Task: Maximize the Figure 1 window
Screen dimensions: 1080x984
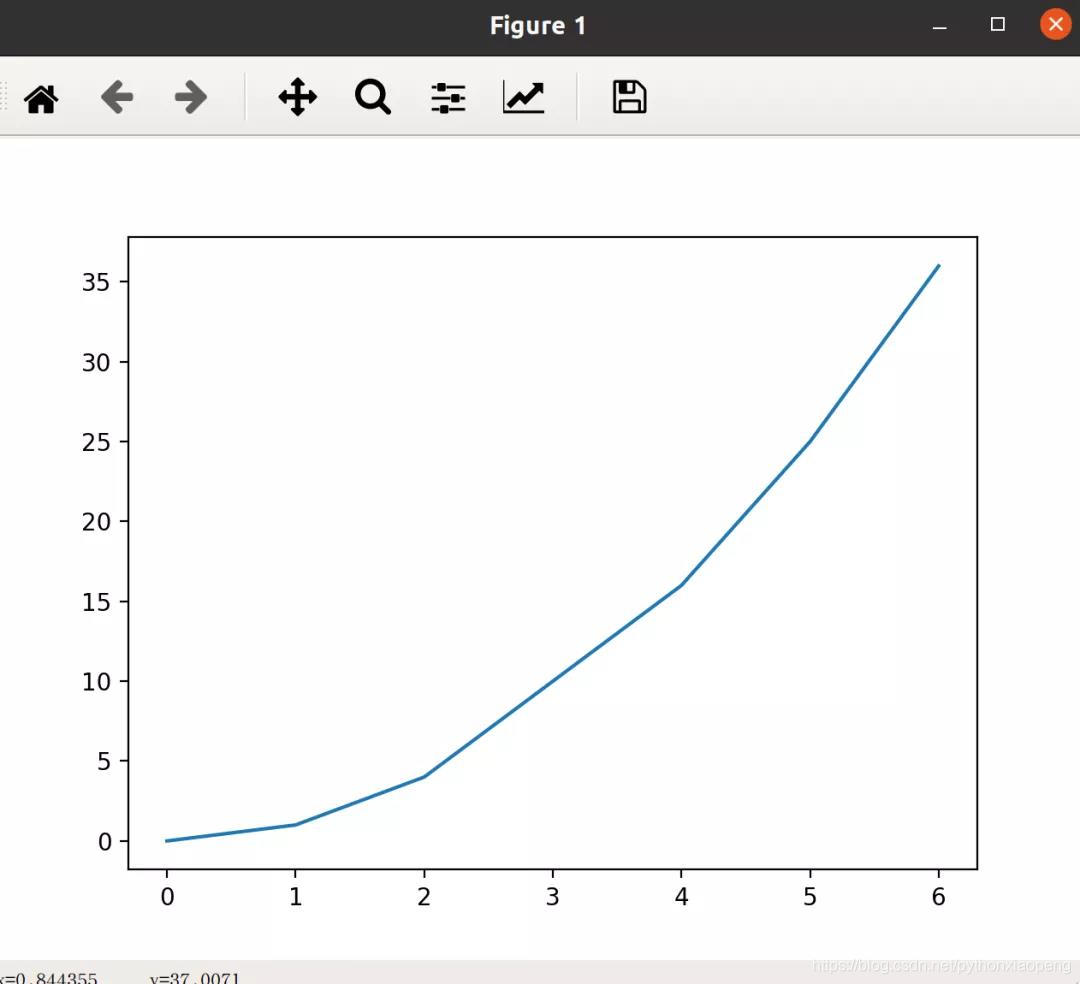Action: 997,25
